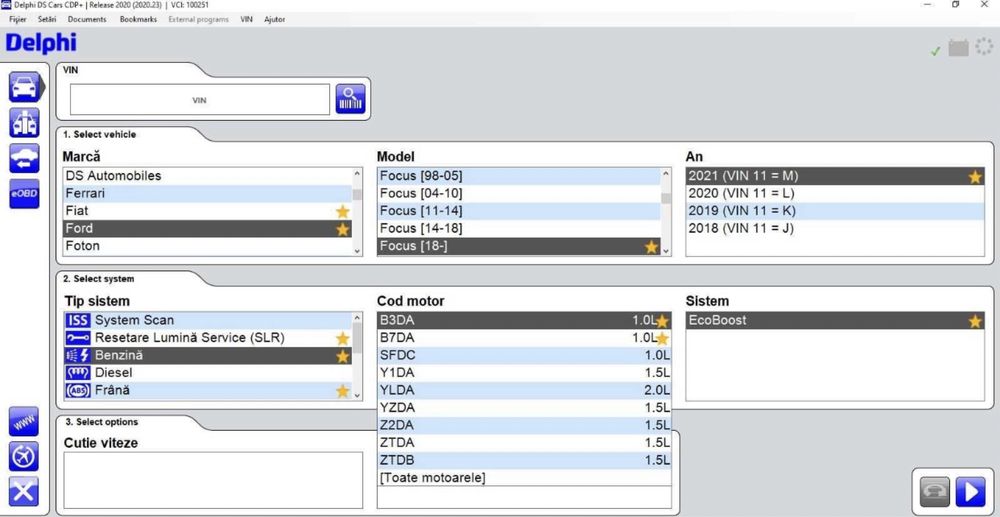Click Model list scrollbar down arrow

tap(666, 251)
